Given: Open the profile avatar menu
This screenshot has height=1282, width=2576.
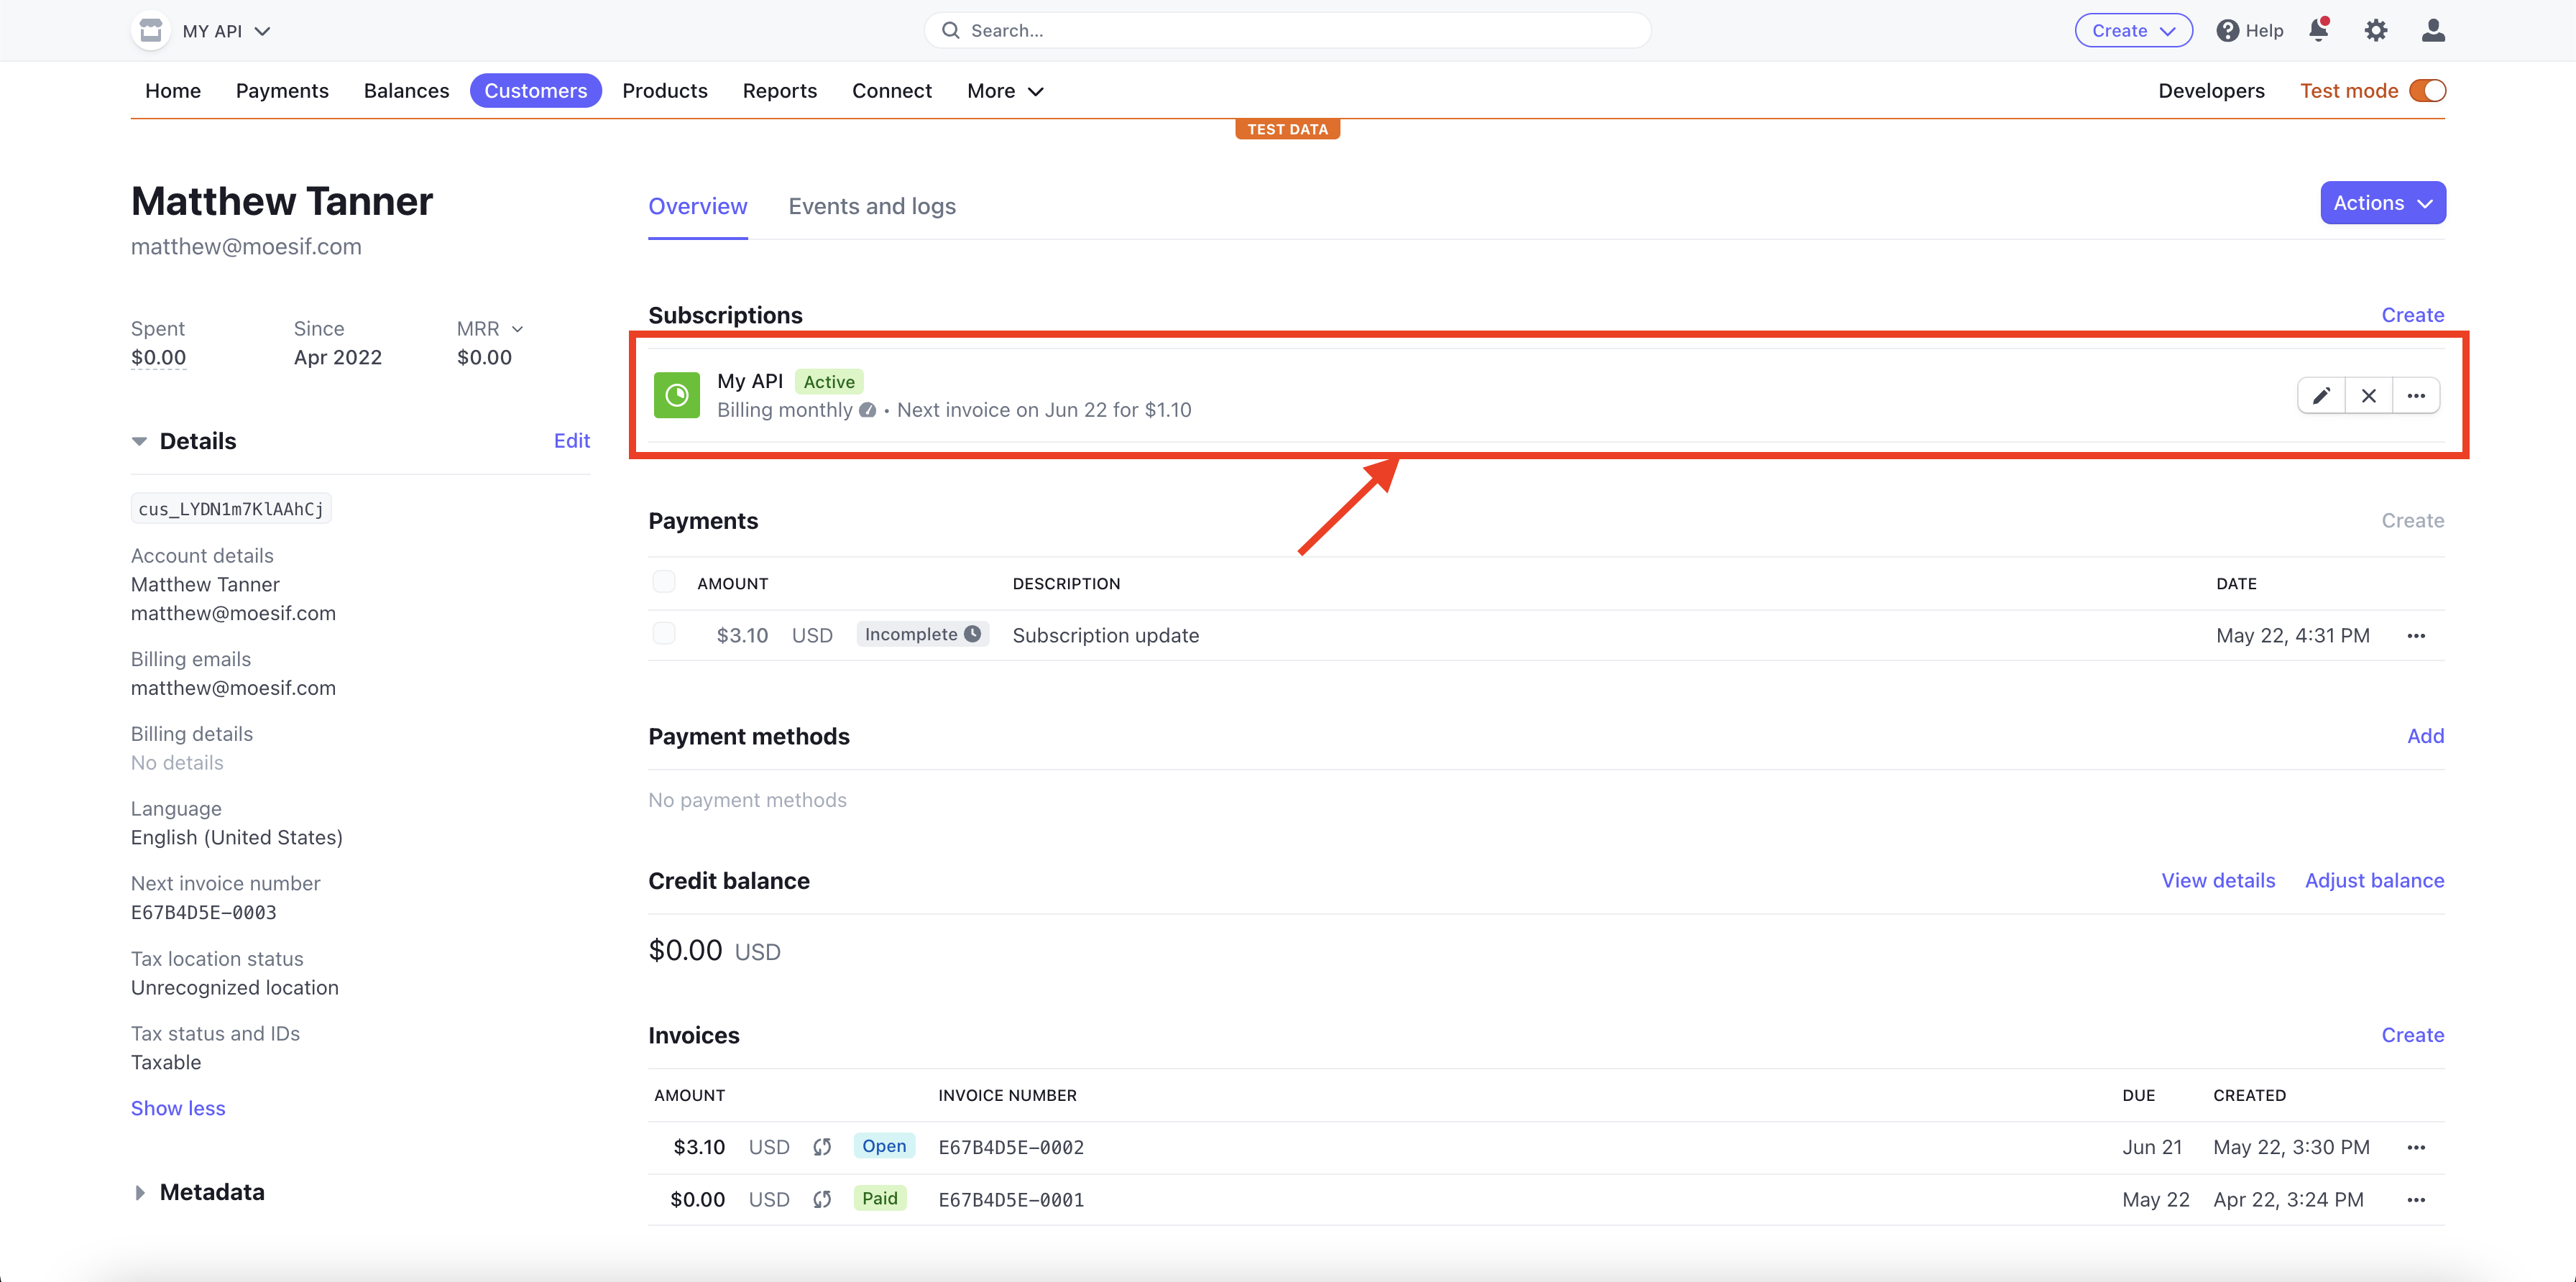Looking at the screenshot, I should click(x=2433, y=30).
